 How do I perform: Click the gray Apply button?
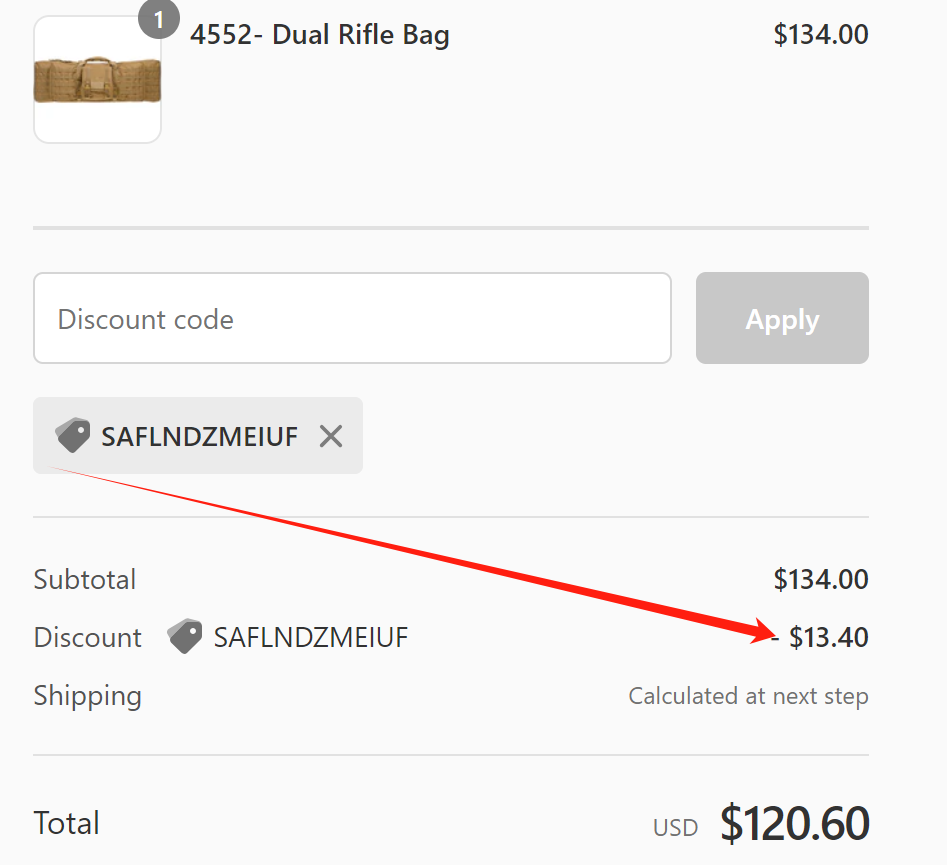click(782, 318)
